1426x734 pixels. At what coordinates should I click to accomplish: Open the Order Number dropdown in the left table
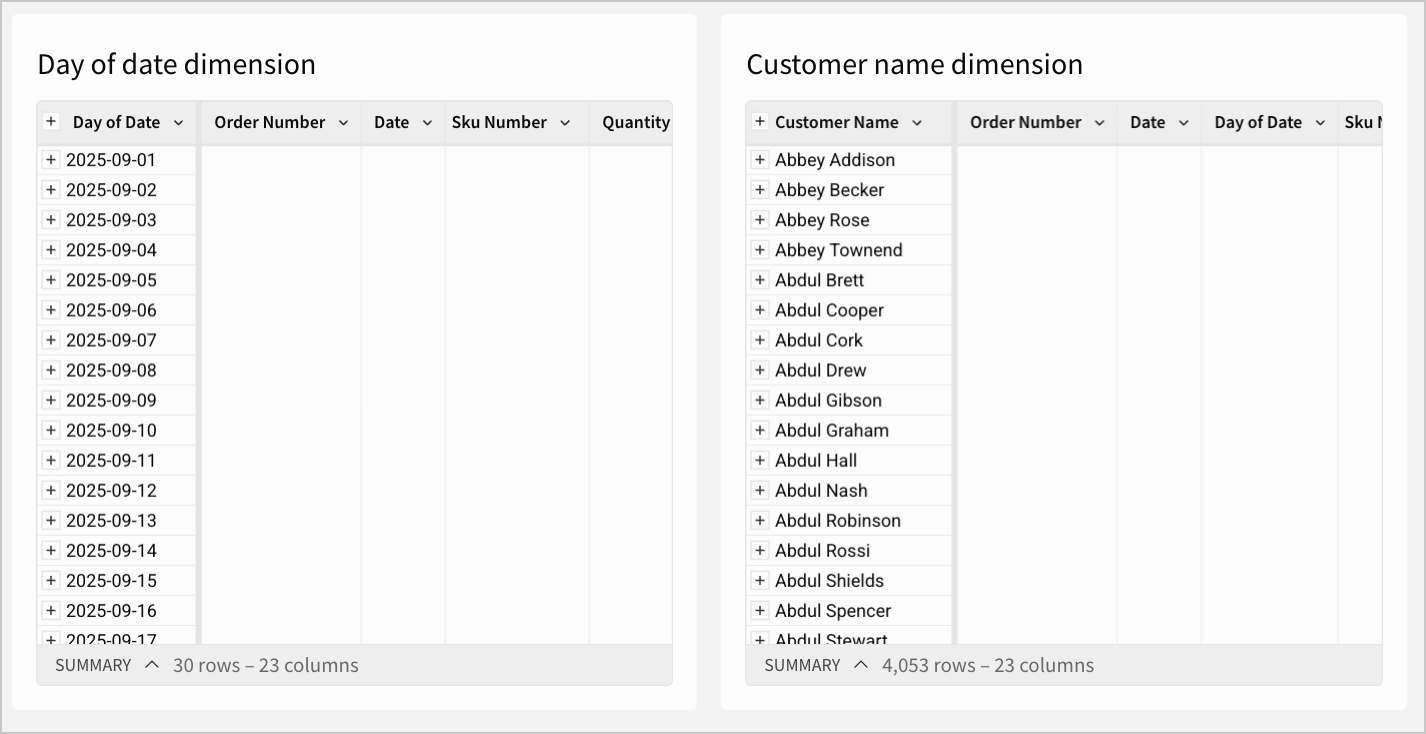344,121
